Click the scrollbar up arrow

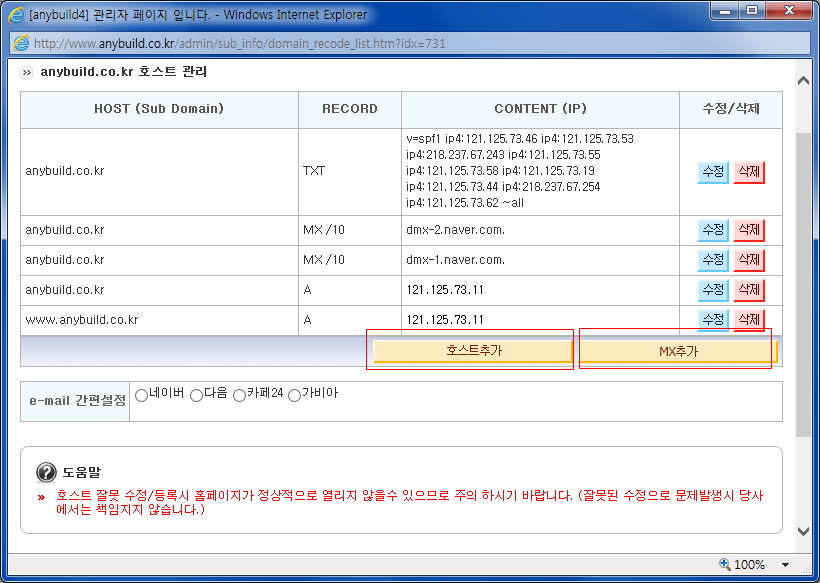coord(803,81)
